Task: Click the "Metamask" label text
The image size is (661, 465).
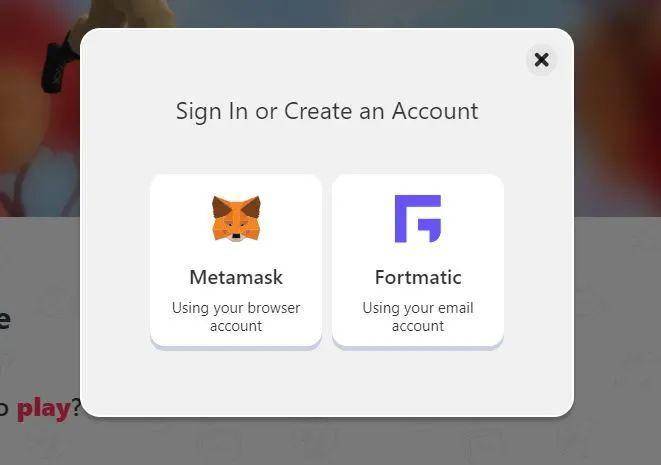Action: (236, 277)
